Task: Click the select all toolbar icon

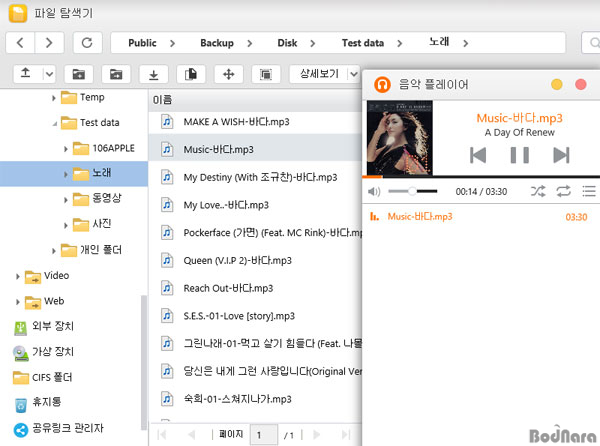Action: pyautogui.click(x=266, y=73)
